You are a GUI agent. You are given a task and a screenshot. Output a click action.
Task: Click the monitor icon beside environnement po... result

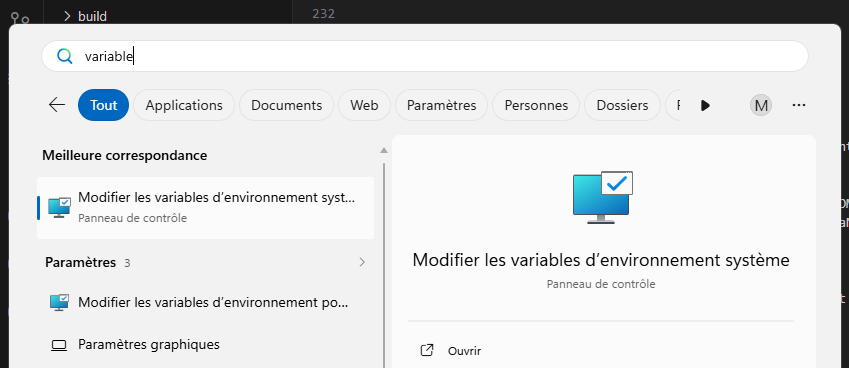[x=59, y=303]
